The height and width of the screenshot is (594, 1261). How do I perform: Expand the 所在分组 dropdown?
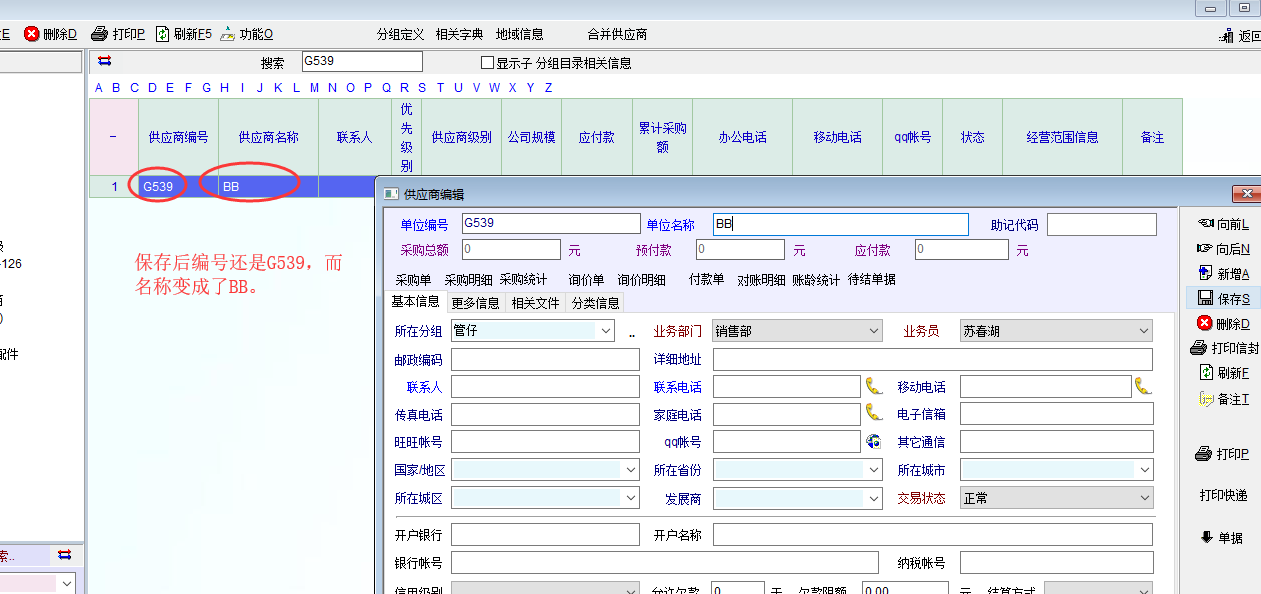(605, 331)
